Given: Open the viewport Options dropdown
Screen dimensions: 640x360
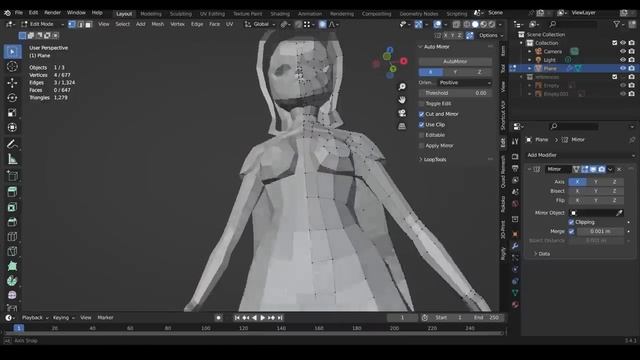Looking at the screenshot, I should [x=490, y=36].
